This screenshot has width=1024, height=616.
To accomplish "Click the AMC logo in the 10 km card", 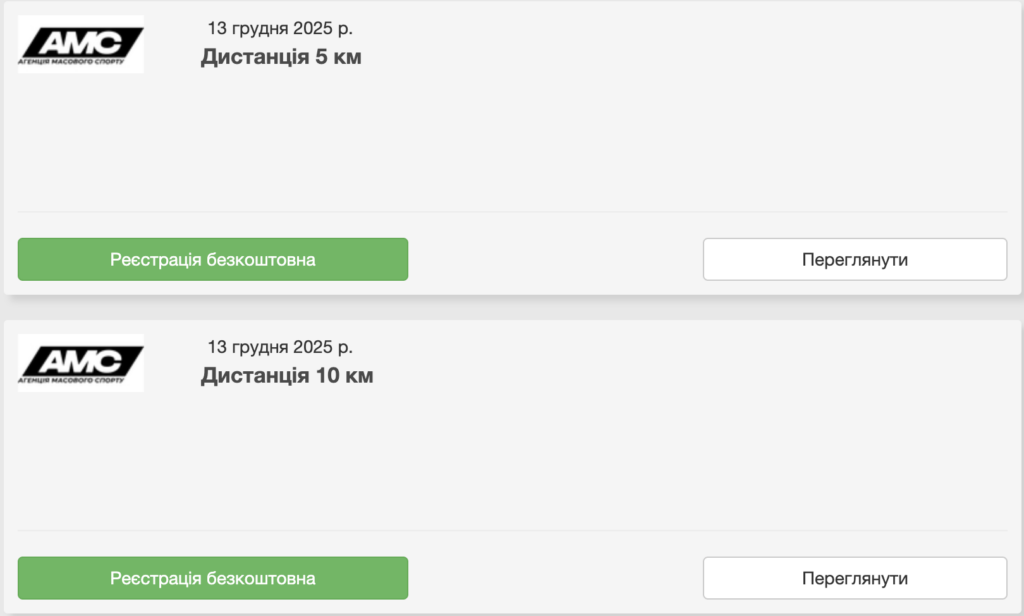I will click(x=81, y=361).
